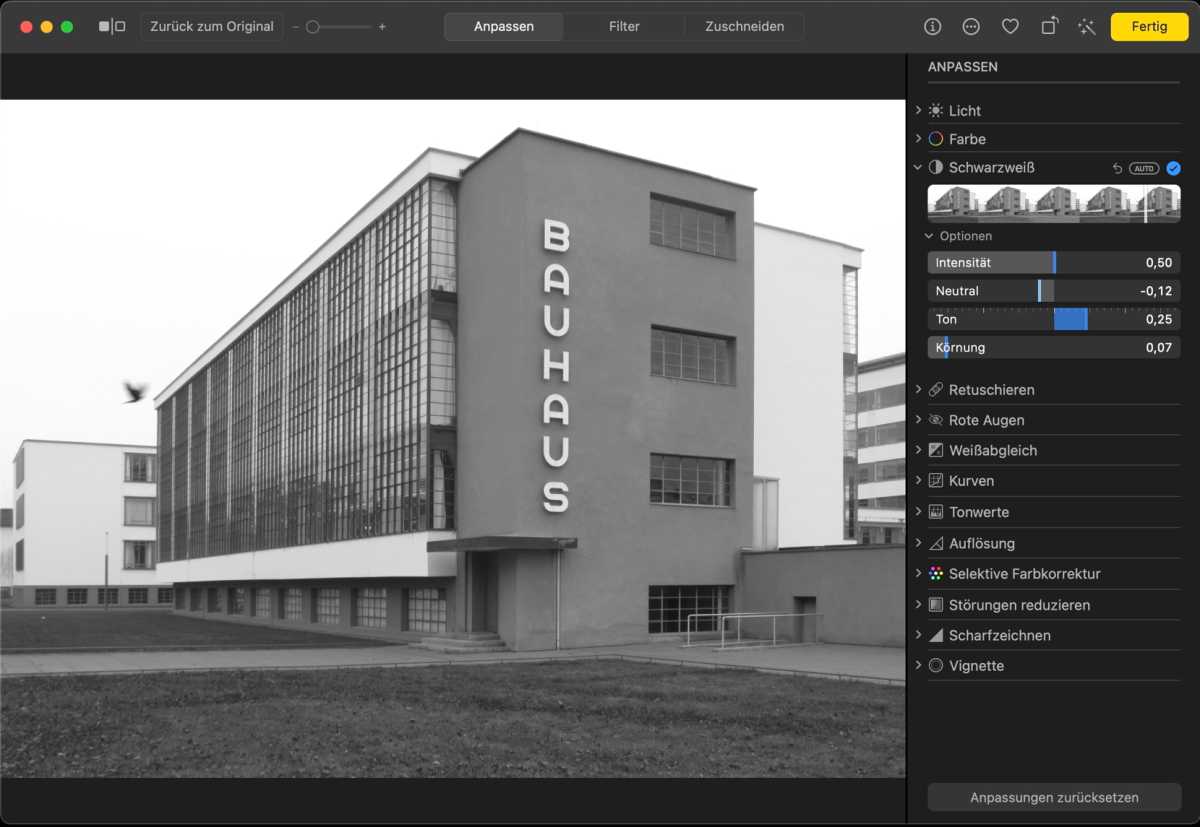Click the Körnung value 0,07
The width and height of the screenshot is (1200, 827).
point(1159,347)
